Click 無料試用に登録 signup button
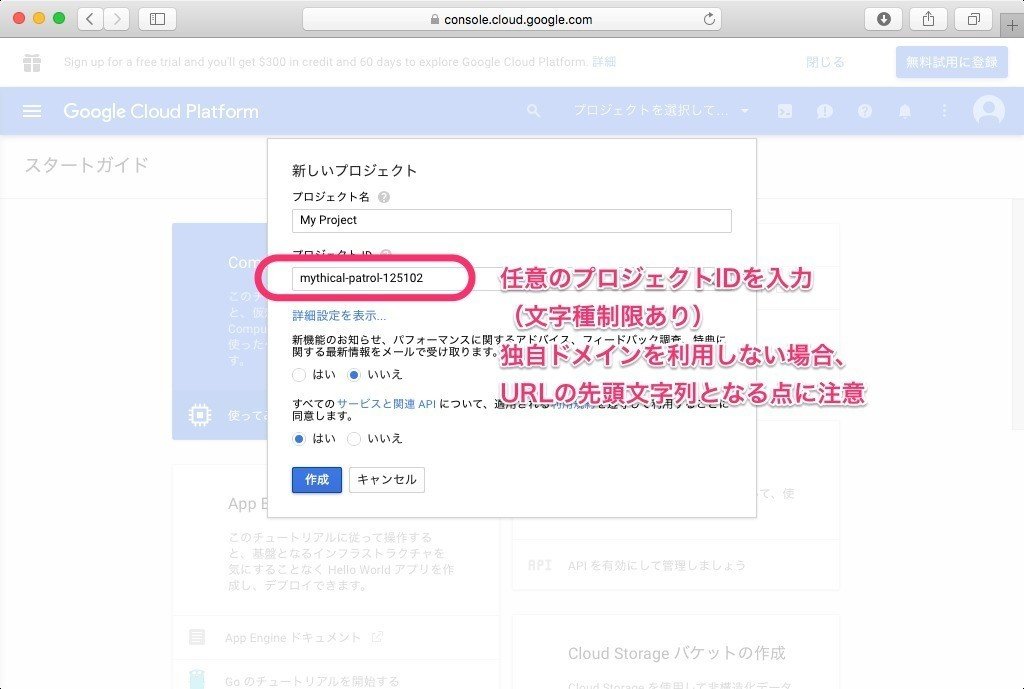The width and height of the screenshot is (1024, 689). (952, 63)
